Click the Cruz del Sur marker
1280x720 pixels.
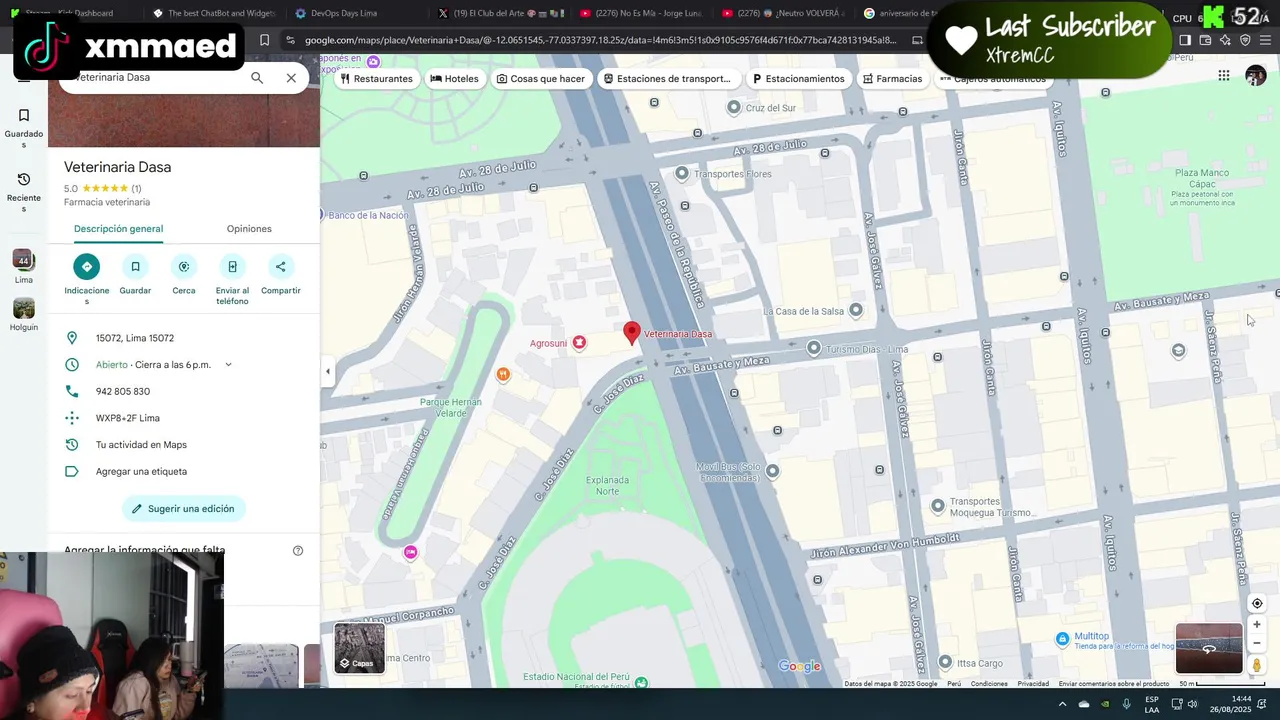[734, 107]
